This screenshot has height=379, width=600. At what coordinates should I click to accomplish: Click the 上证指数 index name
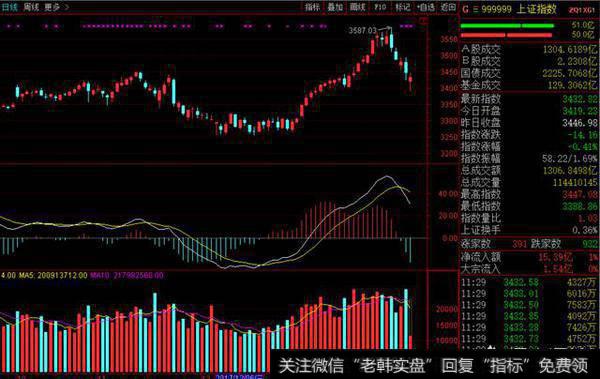click(x=536, y=9)
